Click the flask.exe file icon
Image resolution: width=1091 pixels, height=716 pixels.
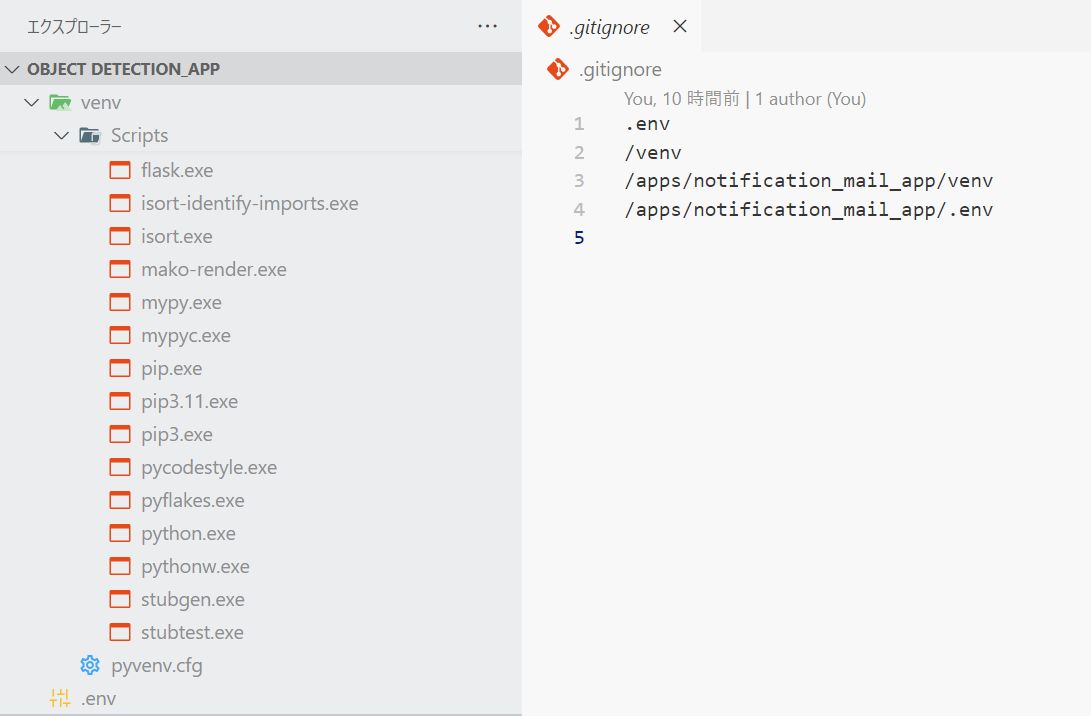(120, 170)
